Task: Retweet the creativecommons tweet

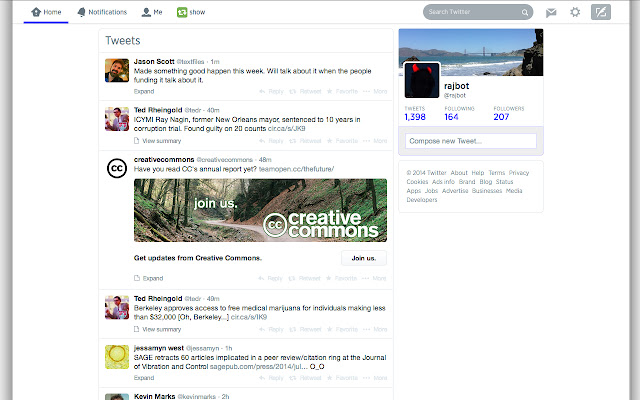Action: [304, 278]
